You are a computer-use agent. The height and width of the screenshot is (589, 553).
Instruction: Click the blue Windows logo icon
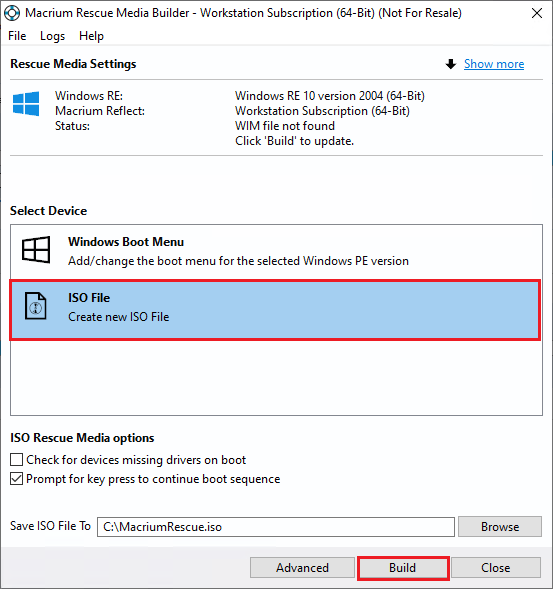26,104
